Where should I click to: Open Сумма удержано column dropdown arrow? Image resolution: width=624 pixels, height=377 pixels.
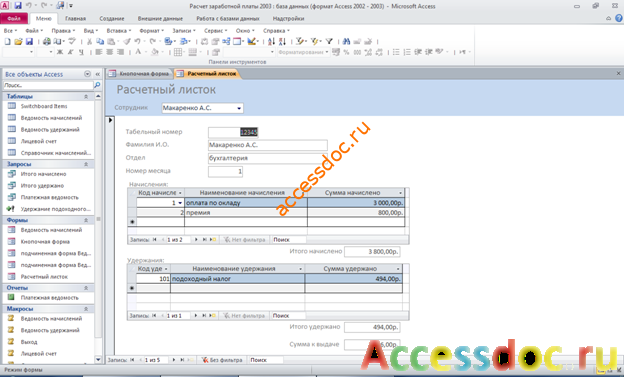(x=398, y=269)
